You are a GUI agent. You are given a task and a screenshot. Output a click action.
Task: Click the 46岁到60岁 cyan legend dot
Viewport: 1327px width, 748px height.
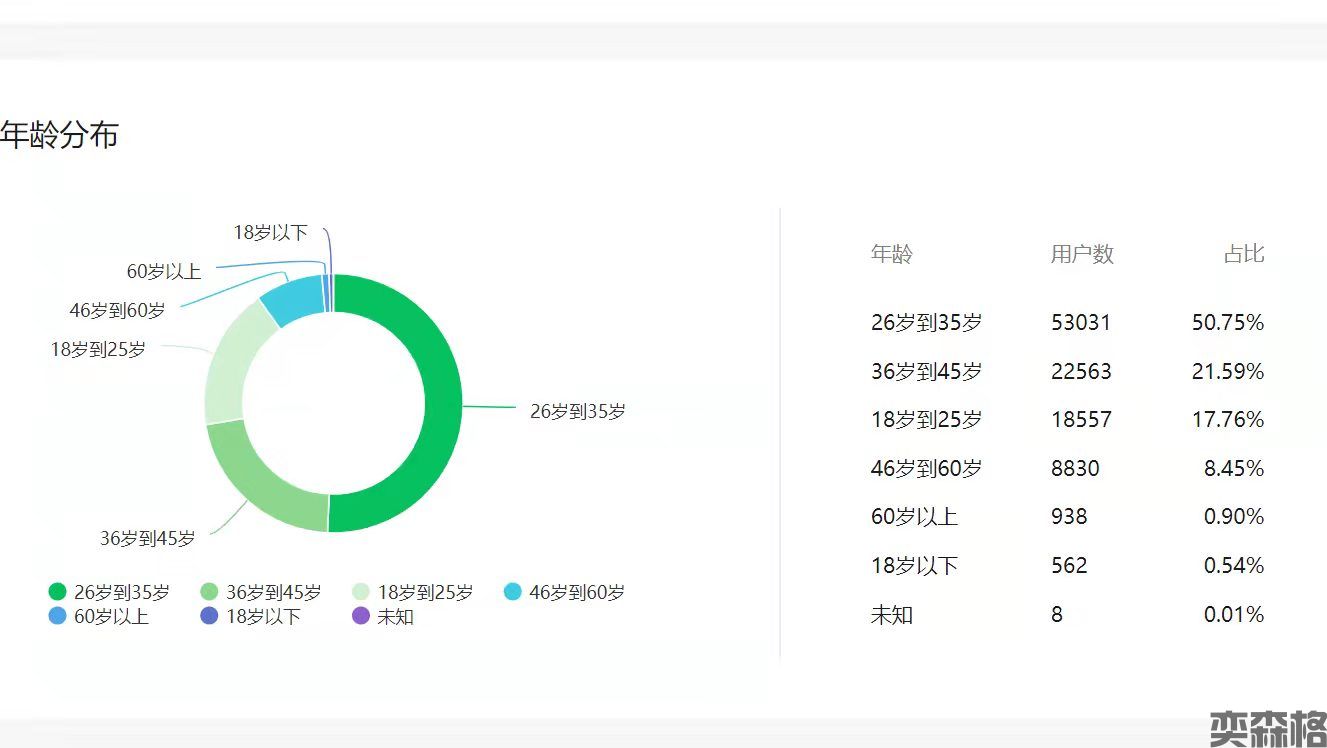[x=513, y=592]
